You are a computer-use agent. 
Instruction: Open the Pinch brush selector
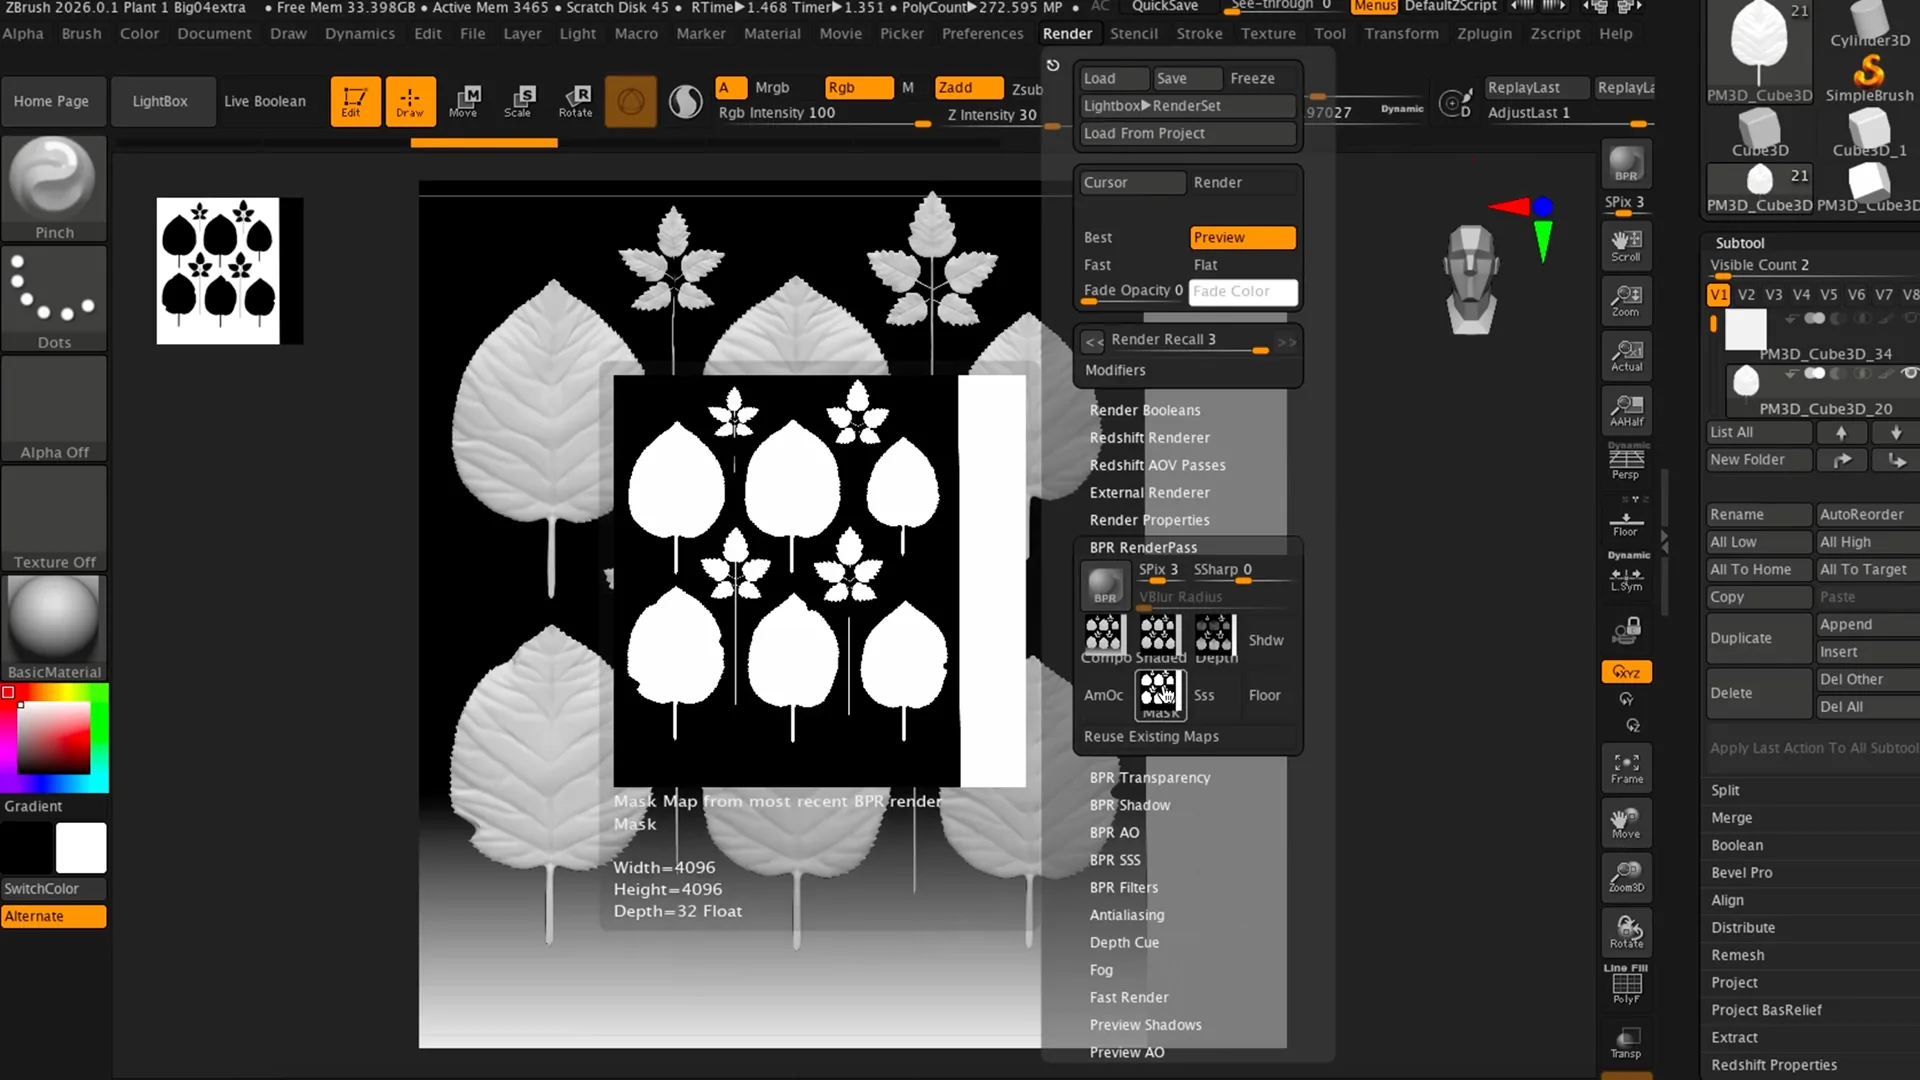(54, 188)
